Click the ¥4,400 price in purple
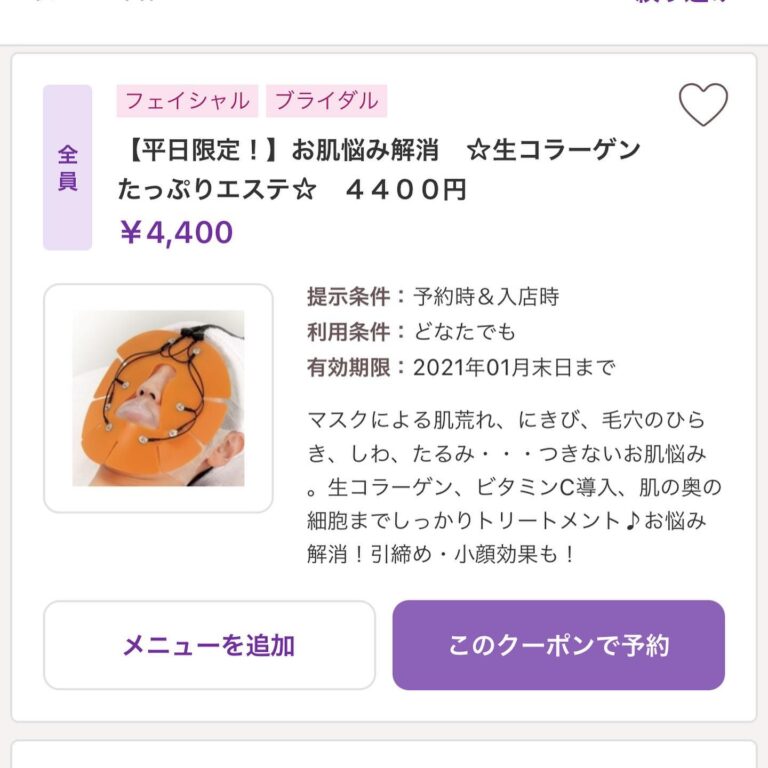 (x=176, y=233)
